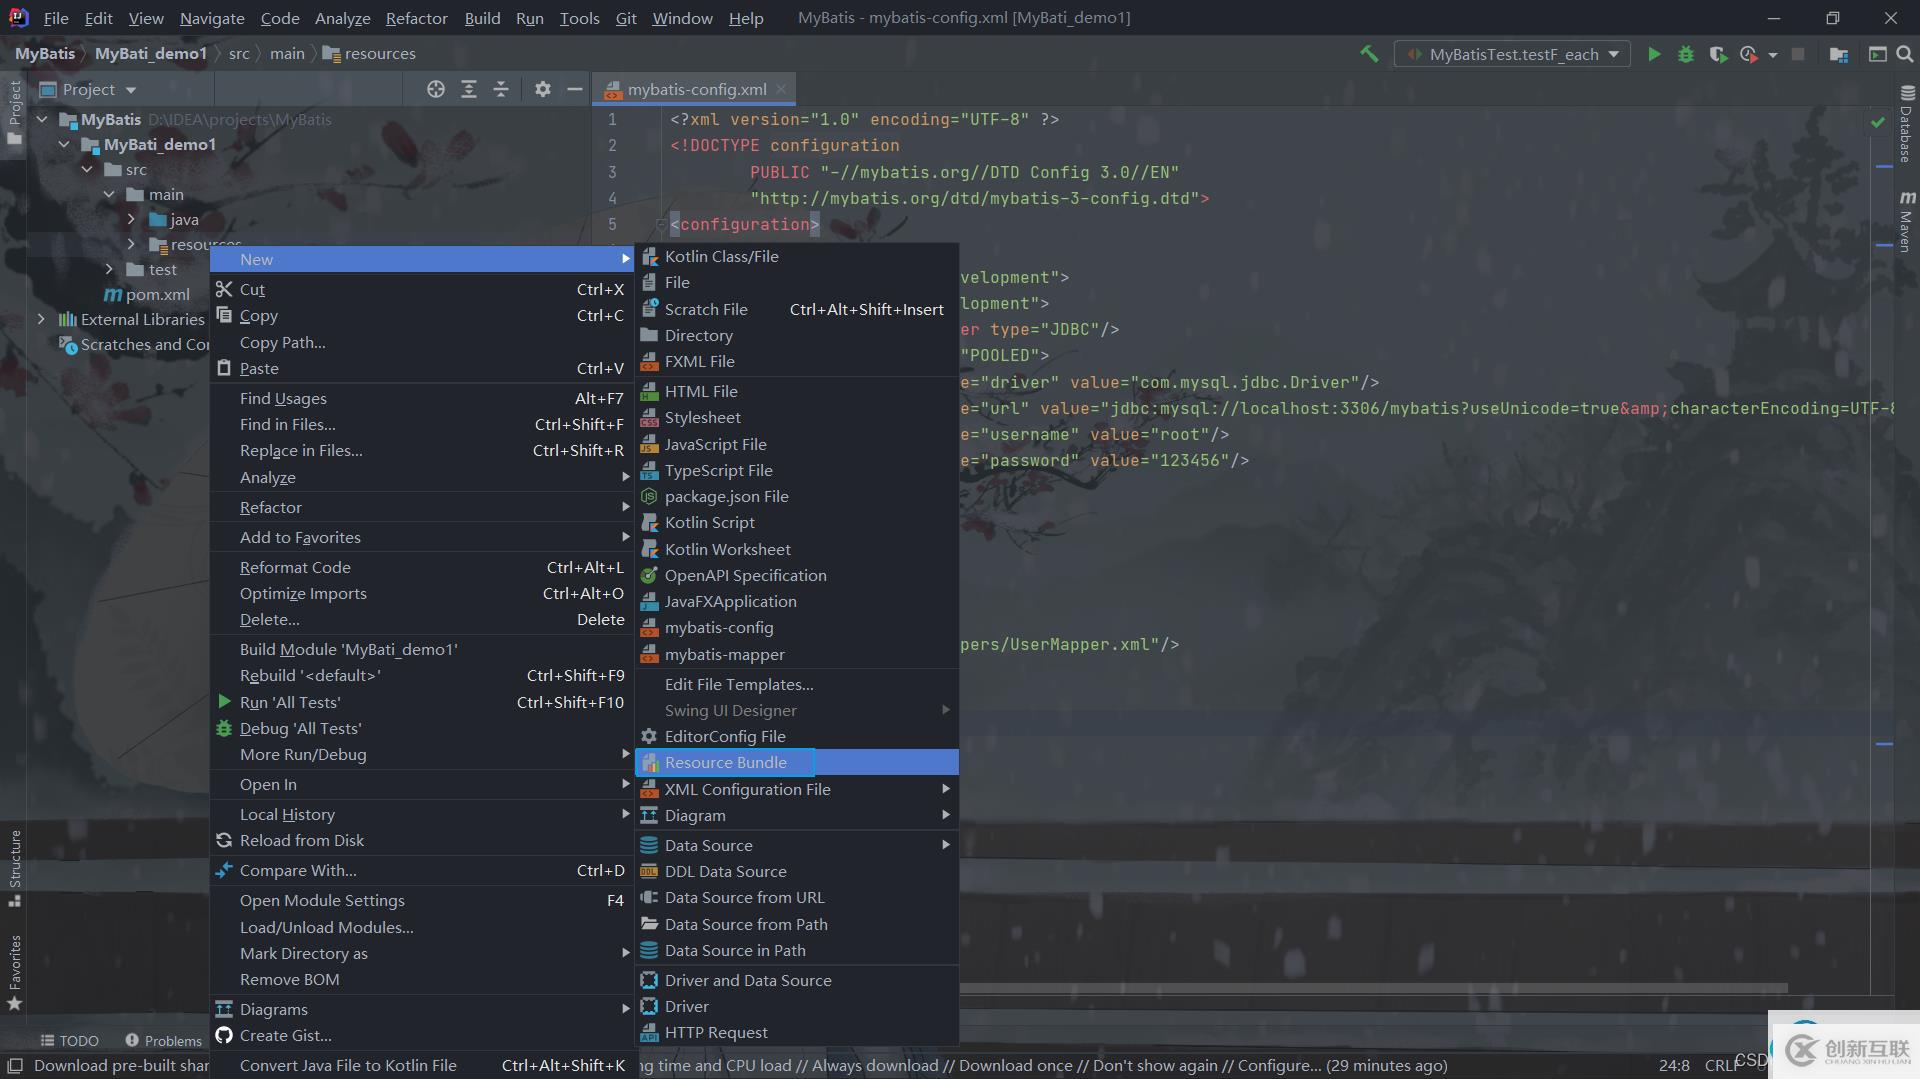Click Reload from Disk entry
The height and width of the screenshot is (1079, 1920).
coord(422,840)
